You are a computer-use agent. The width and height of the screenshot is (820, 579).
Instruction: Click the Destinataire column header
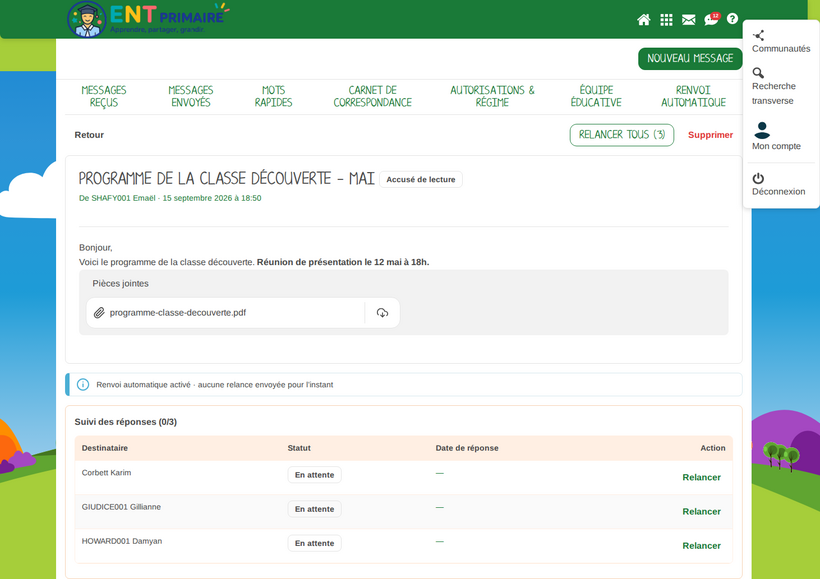[x=105, y=448]
